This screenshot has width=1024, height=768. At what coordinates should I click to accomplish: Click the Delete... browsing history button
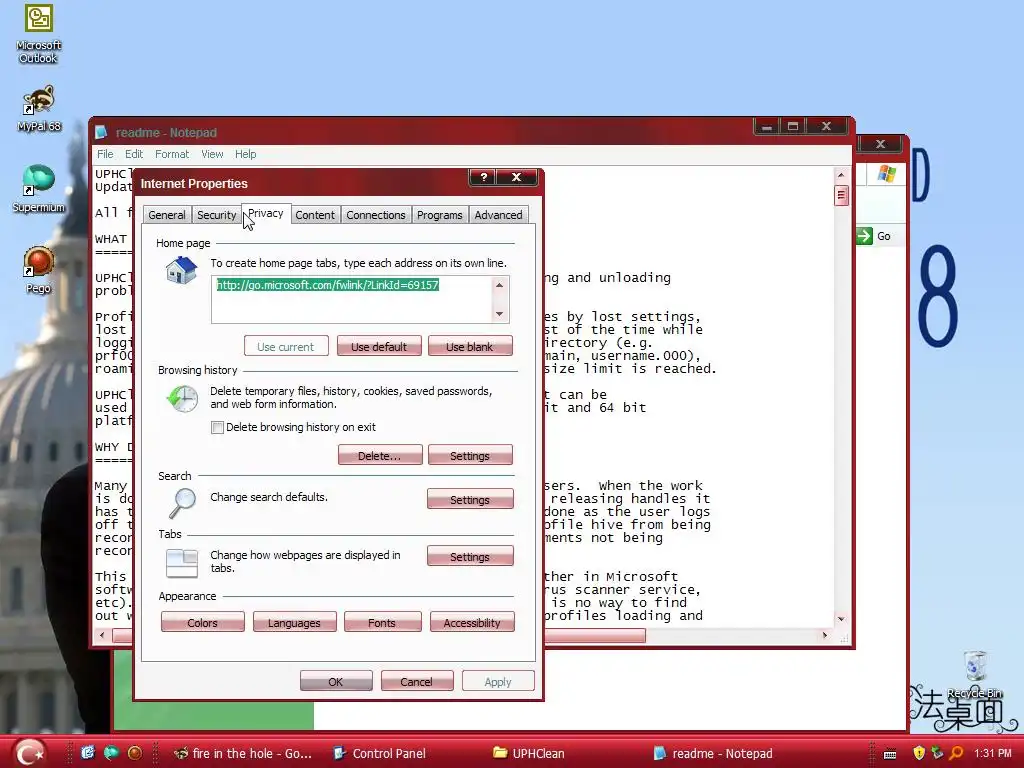[x=379, y=455]
